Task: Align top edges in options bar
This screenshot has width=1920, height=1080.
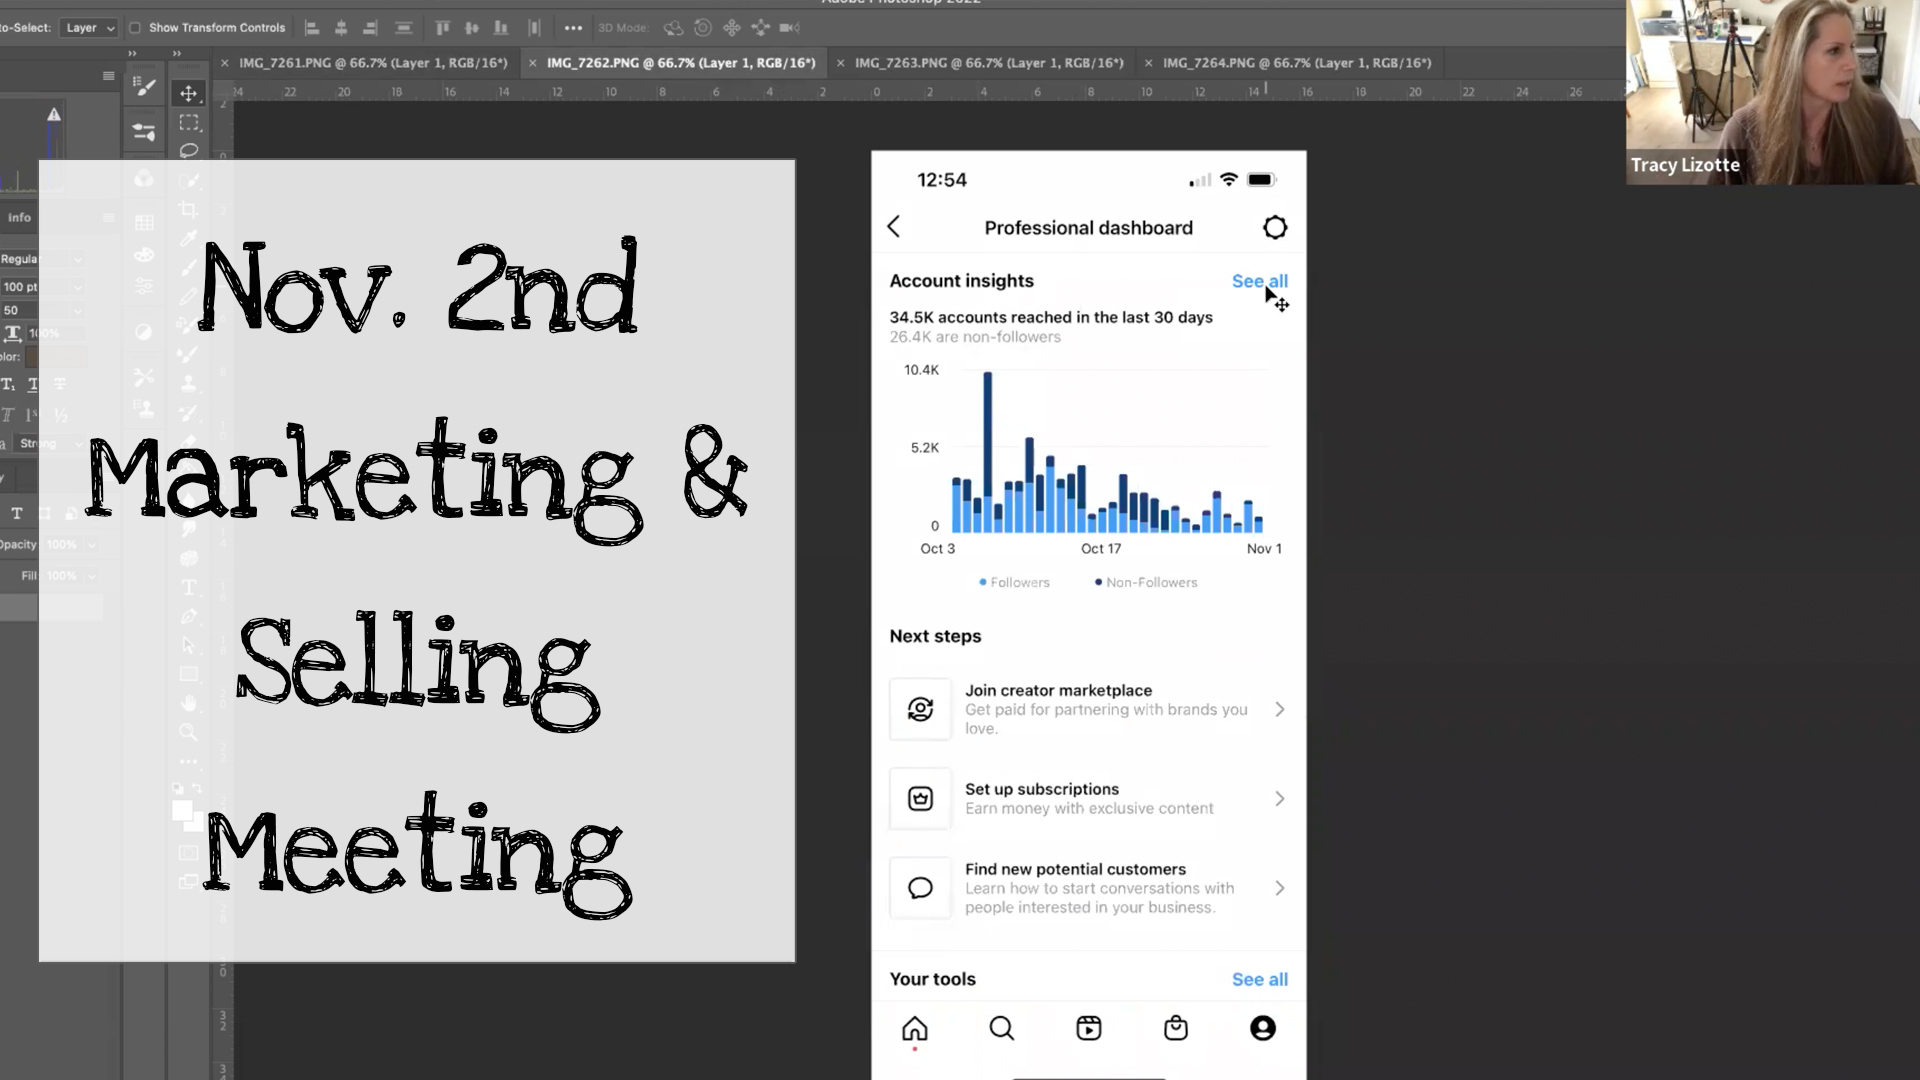Action: click(442, 28)
